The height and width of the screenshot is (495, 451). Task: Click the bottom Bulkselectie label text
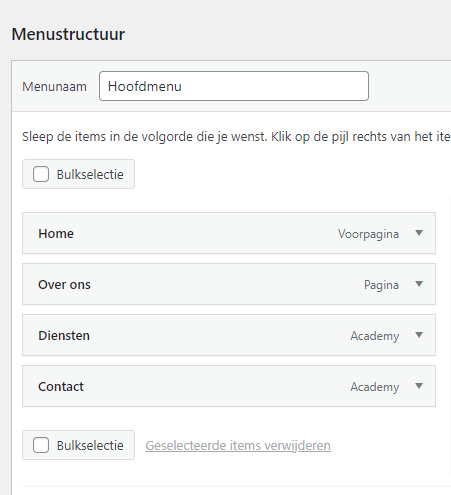[90, 445]
